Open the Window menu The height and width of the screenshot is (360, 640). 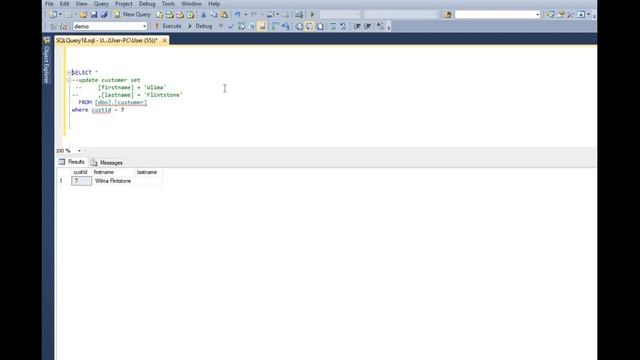pos(191,4)
